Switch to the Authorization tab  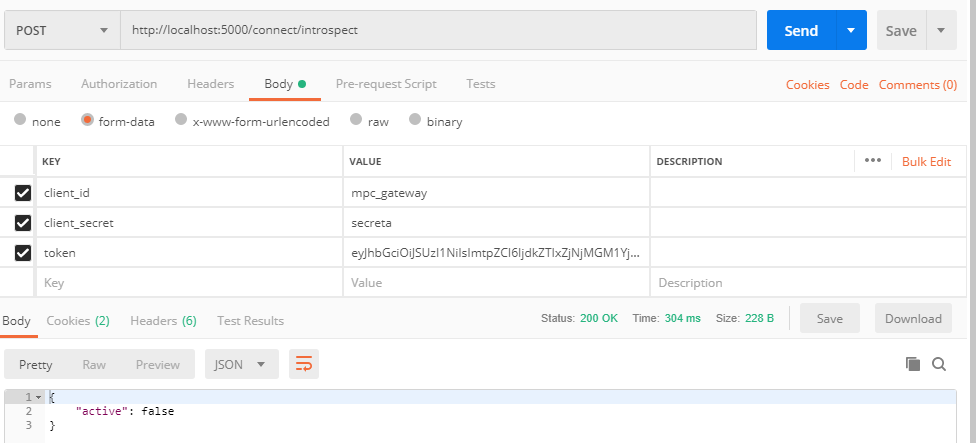(x=119, y=84)
